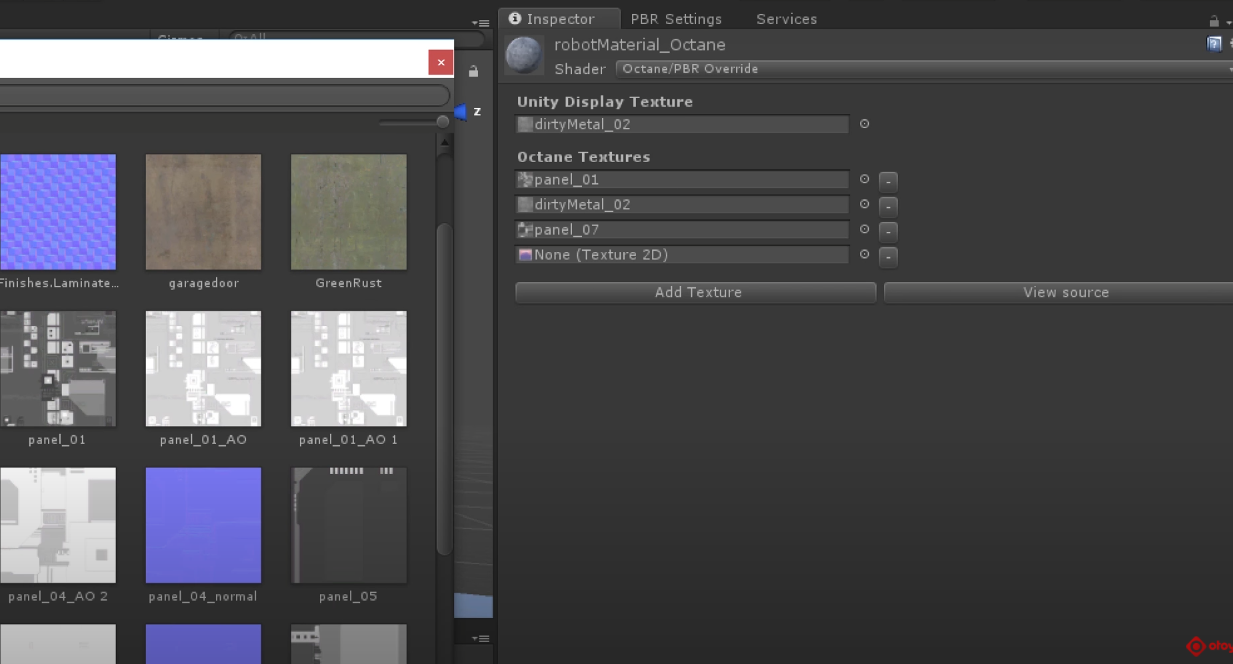Click the GreenRust label text
This screenshot has width=1233, height=664.
pyautogui.click(x=349, y=283)
